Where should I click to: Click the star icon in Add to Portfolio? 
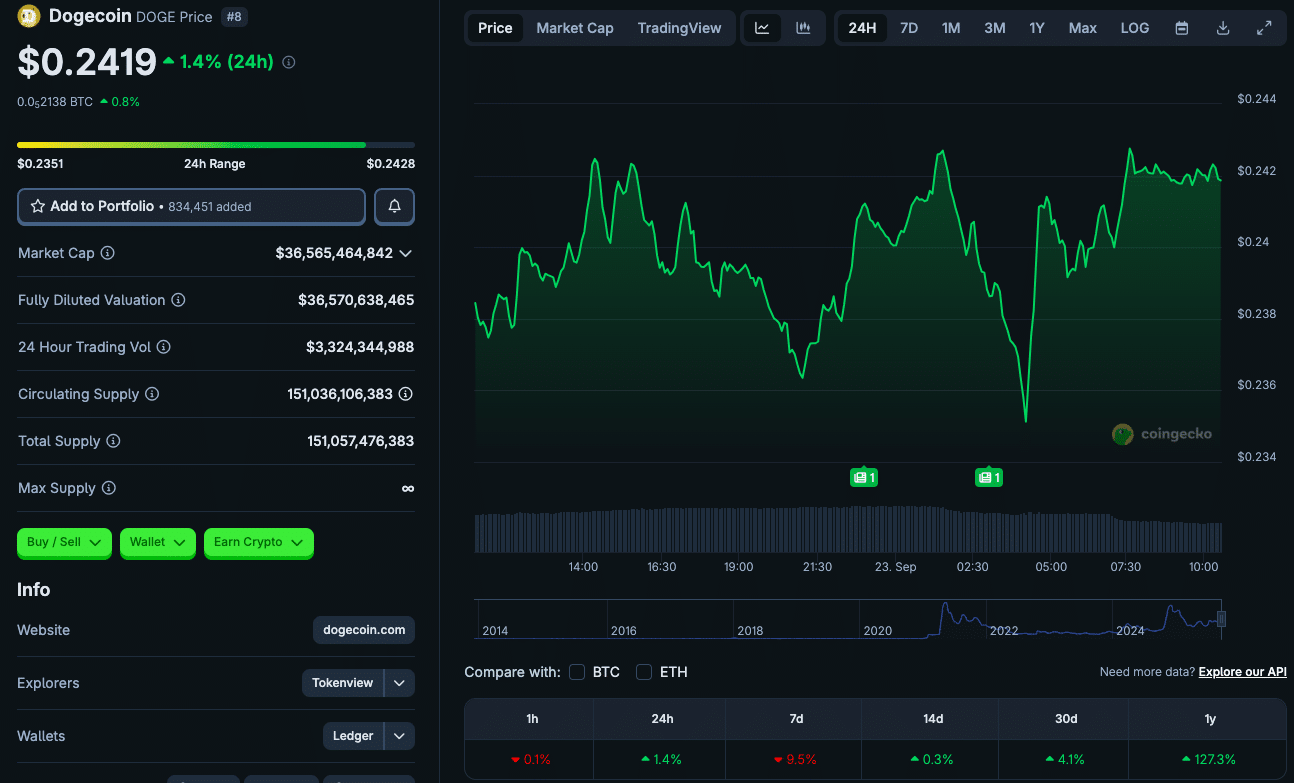(38, 206)
